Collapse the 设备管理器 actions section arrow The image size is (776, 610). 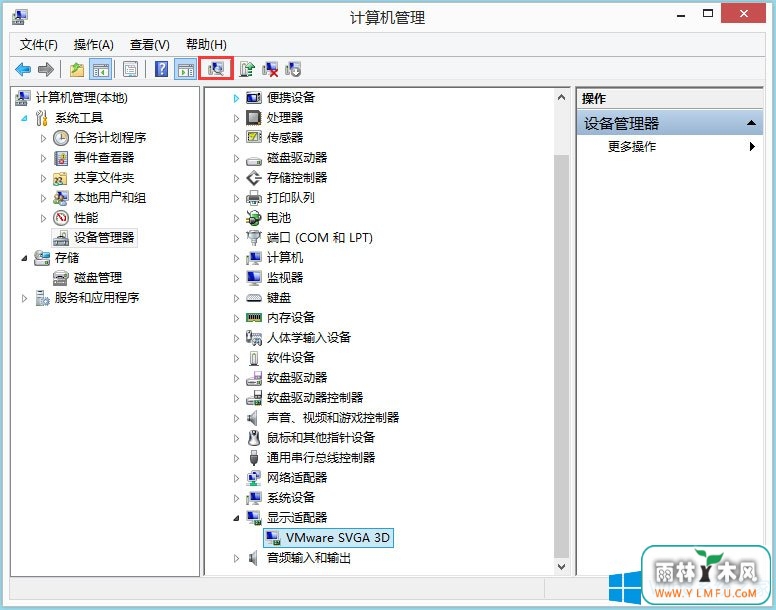click(751, 123)
